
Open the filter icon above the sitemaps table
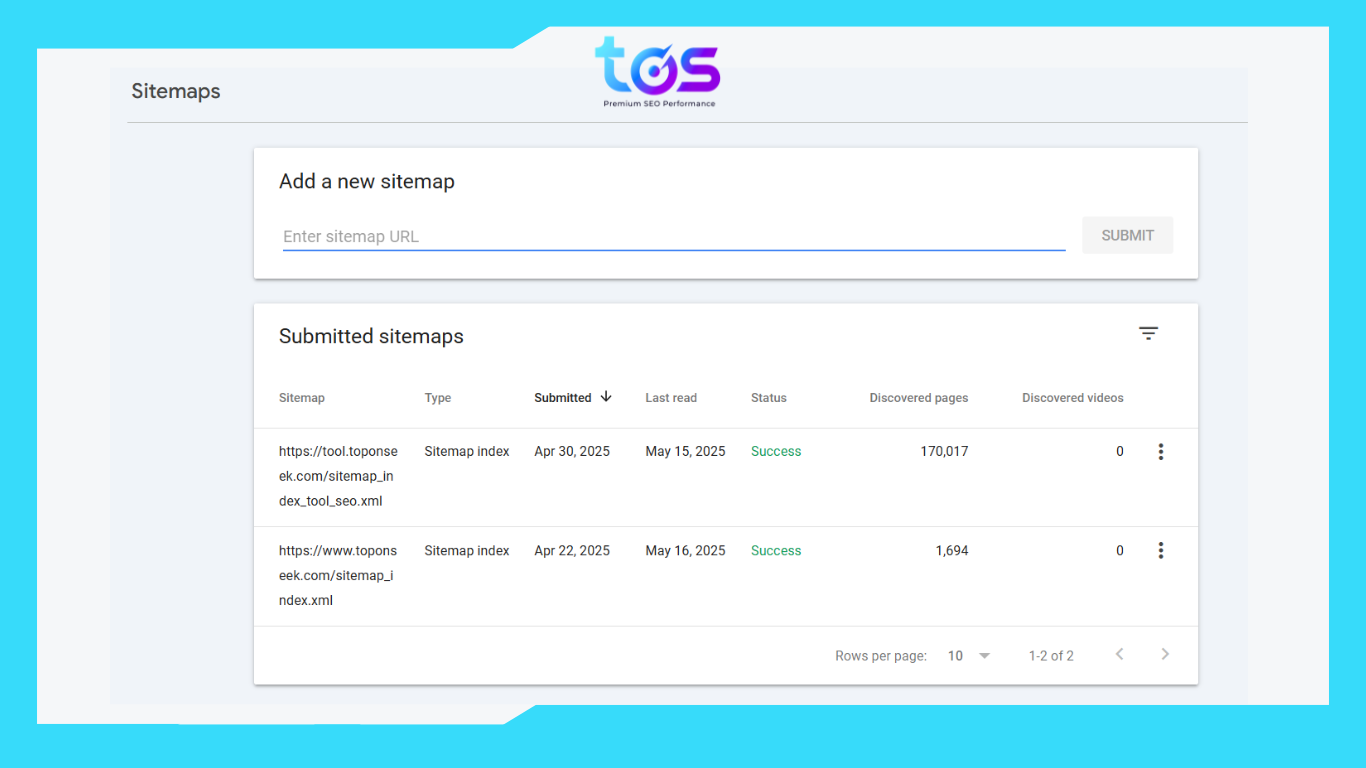point(1148,333)
